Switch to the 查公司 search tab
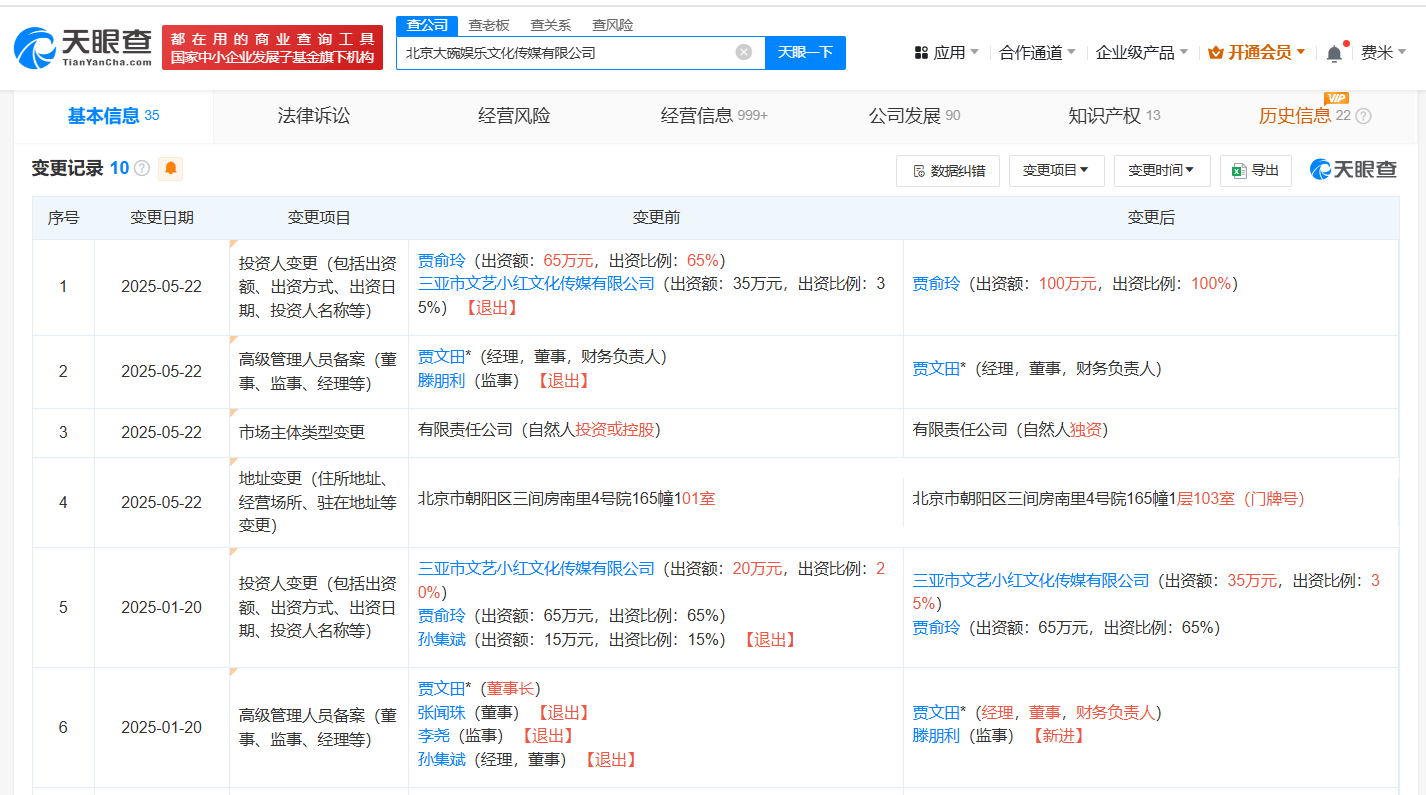Image resolution: width=1426 pixels, height=795 pixels. (427, 25)
